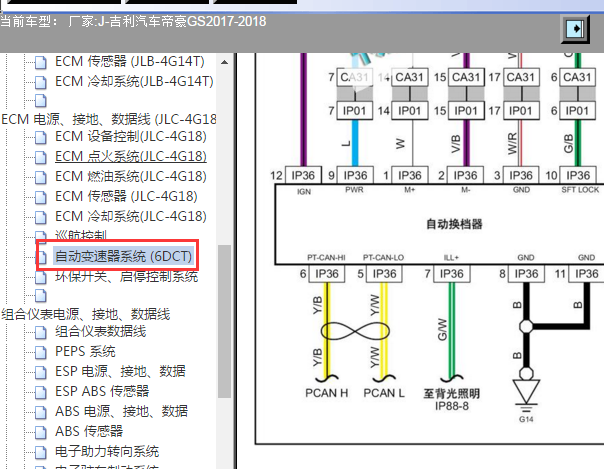Click the IP36 pin 7 ILL+ connector

click(451, 274)
